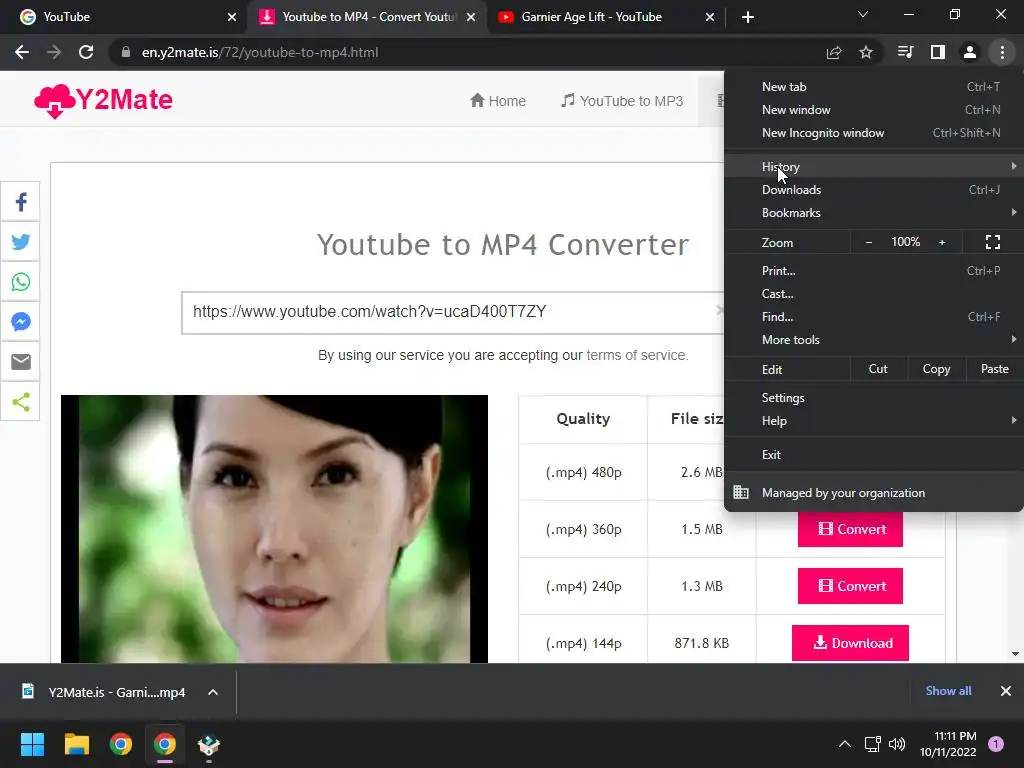1024x768 pixels.
Task: Convert the 360p mp4 row
Action: pos(850,529)
